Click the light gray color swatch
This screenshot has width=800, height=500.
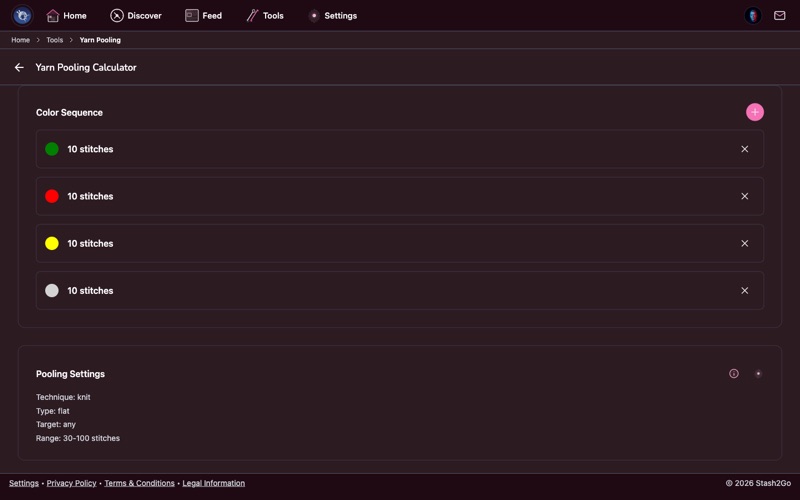[x=52, y=290]
